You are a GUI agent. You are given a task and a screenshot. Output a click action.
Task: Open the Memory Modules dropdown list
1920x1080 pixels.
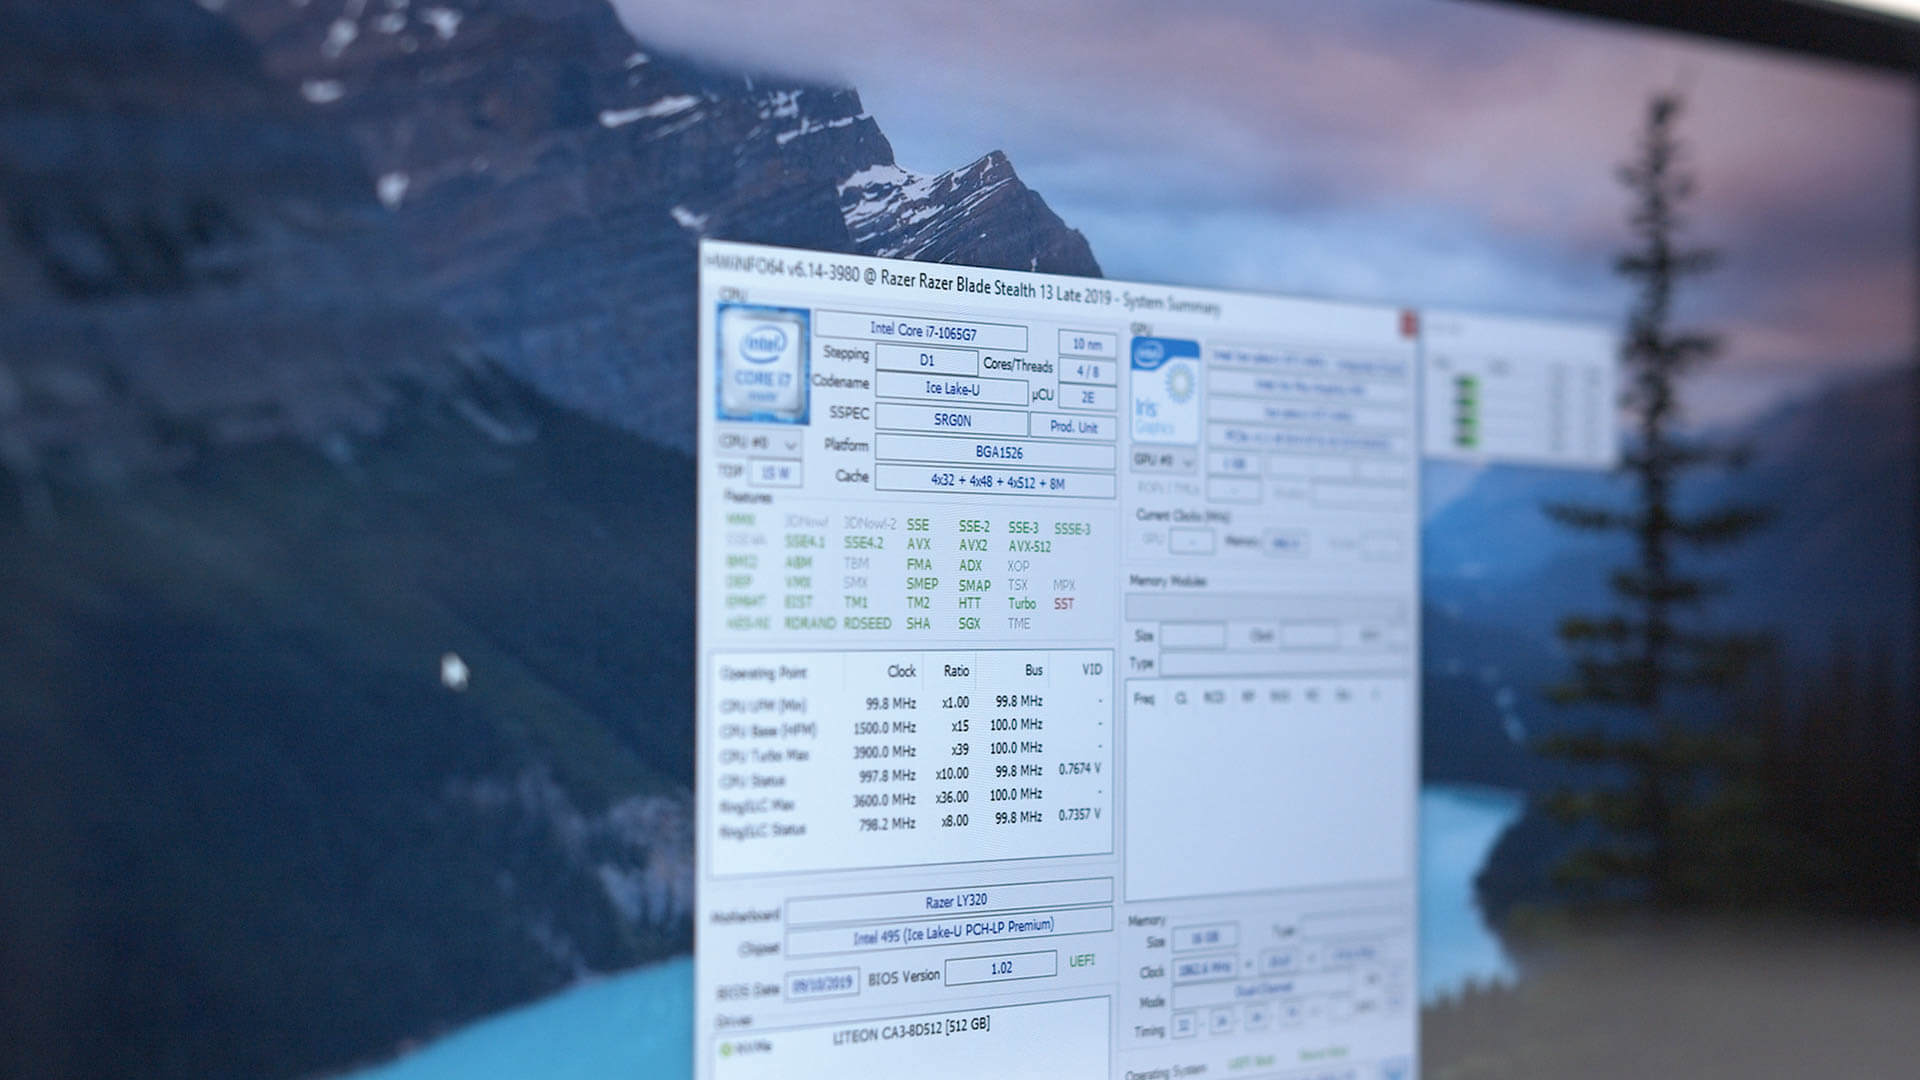point(1266,608)
